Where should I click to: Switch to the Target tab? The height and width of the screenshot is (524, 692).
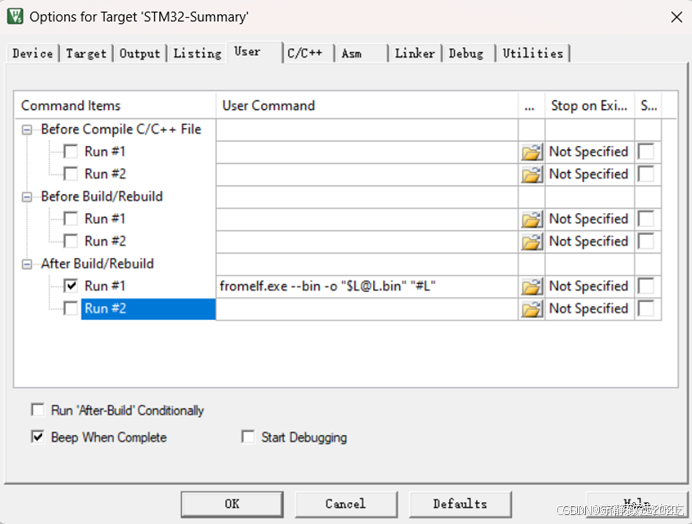86,53
